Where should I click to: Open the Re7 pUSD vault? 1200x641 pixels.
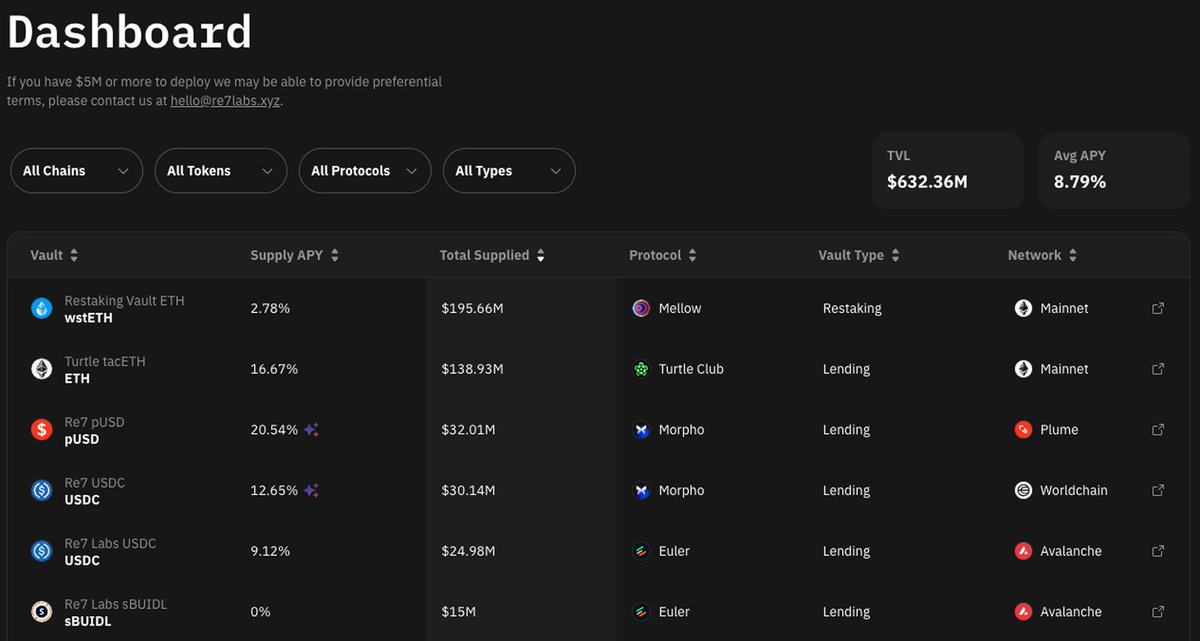tap(94, 431)
